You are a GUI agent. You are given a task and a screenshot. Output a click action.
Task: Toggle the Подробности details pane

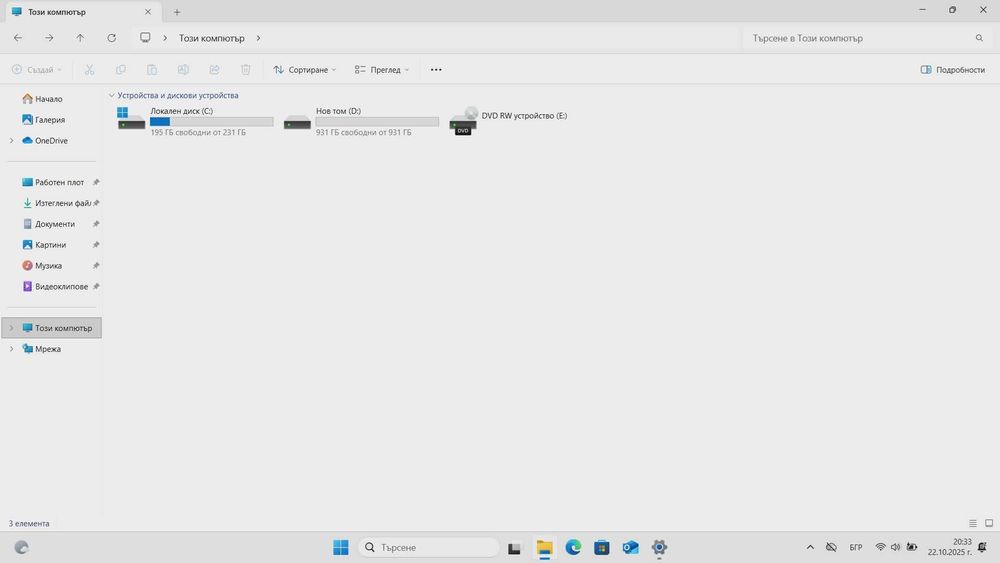coord(953,69)
